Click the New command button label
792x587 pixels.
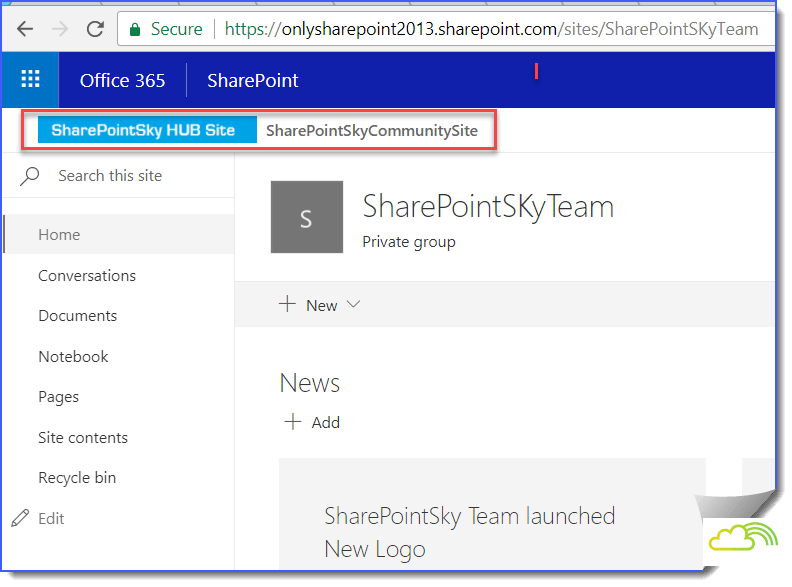tap(322, 306)
